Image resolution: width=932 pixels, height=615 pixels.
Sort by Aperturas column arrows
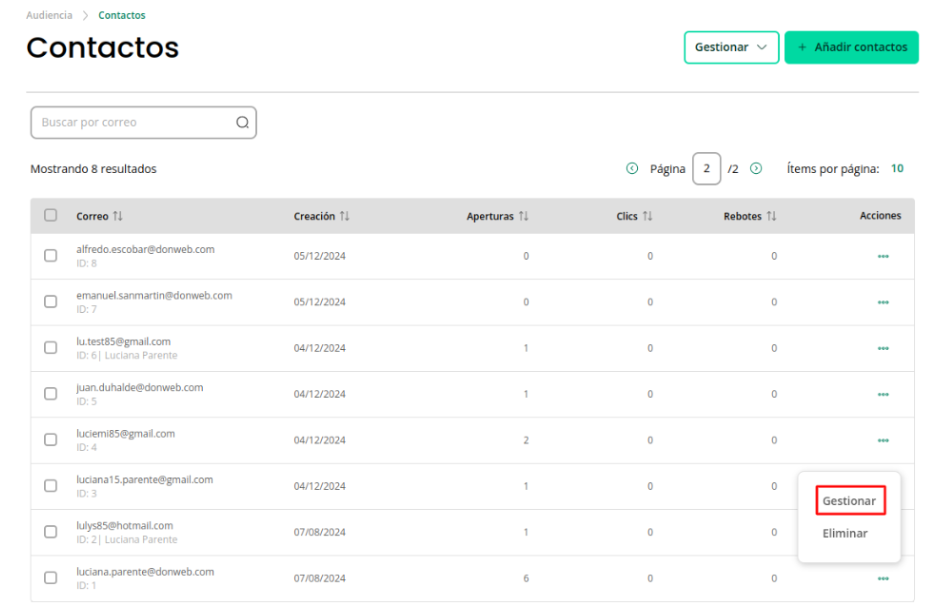click(523, 216)
